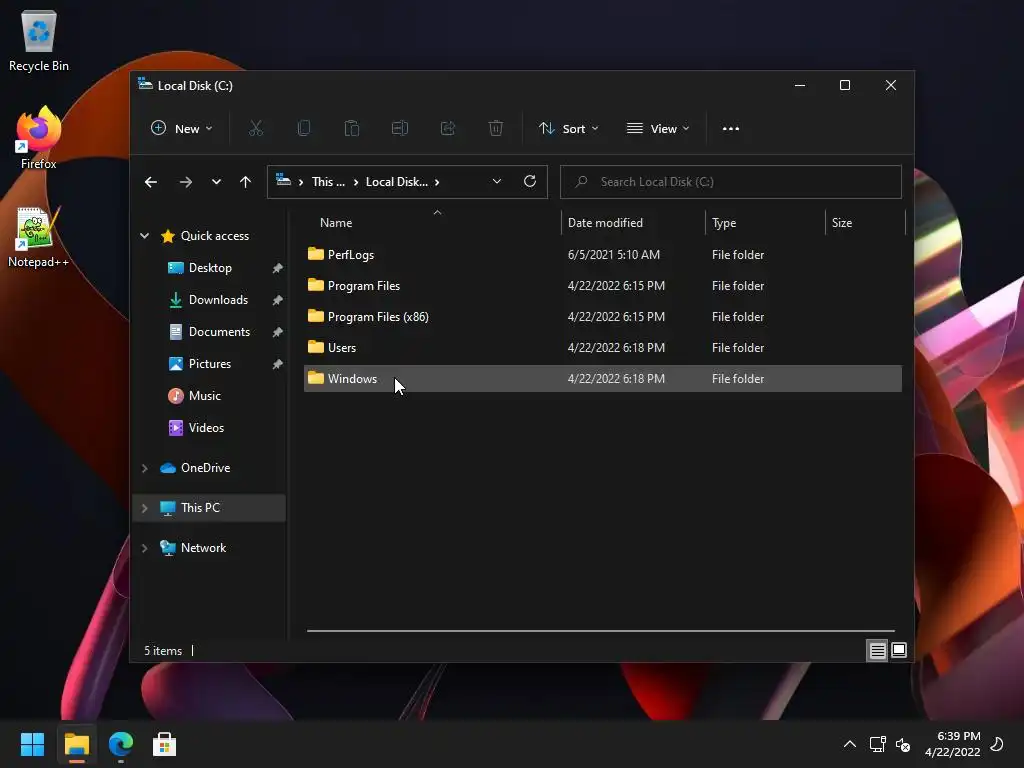Open the taskbar clock and date

pyautogui.click(x=953, y=744)
